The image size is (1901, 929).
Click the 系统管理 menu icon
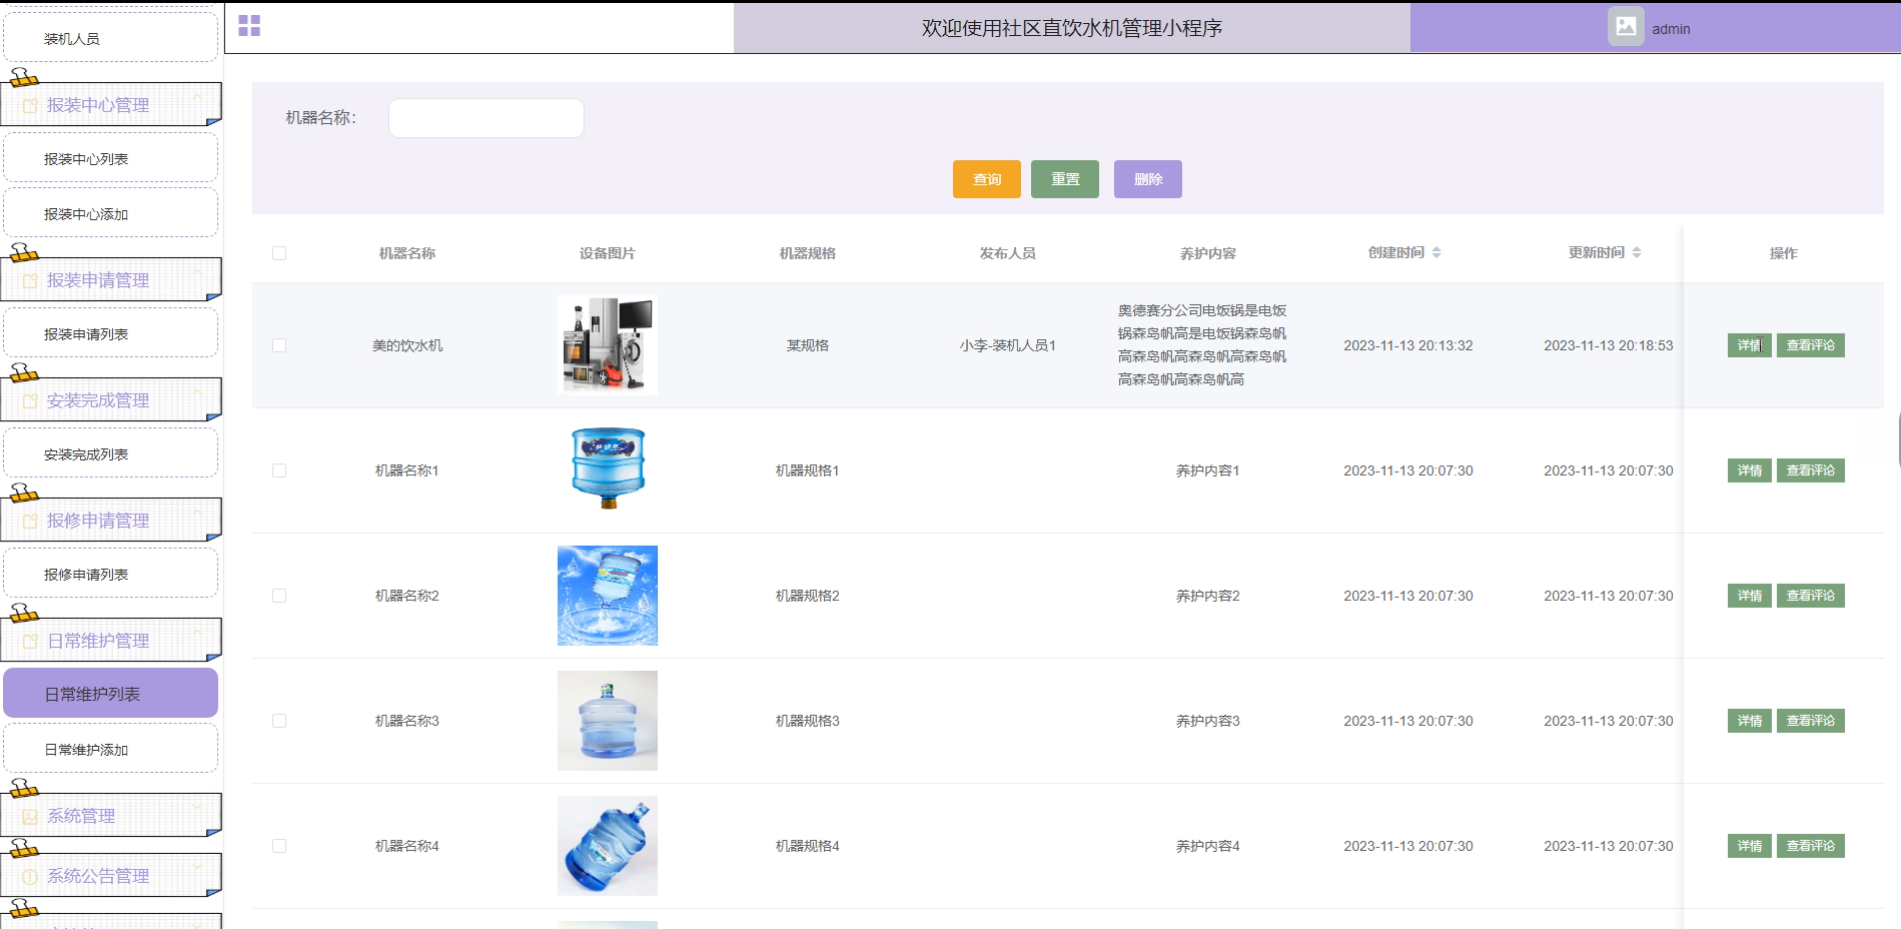(x=30, y=817)
